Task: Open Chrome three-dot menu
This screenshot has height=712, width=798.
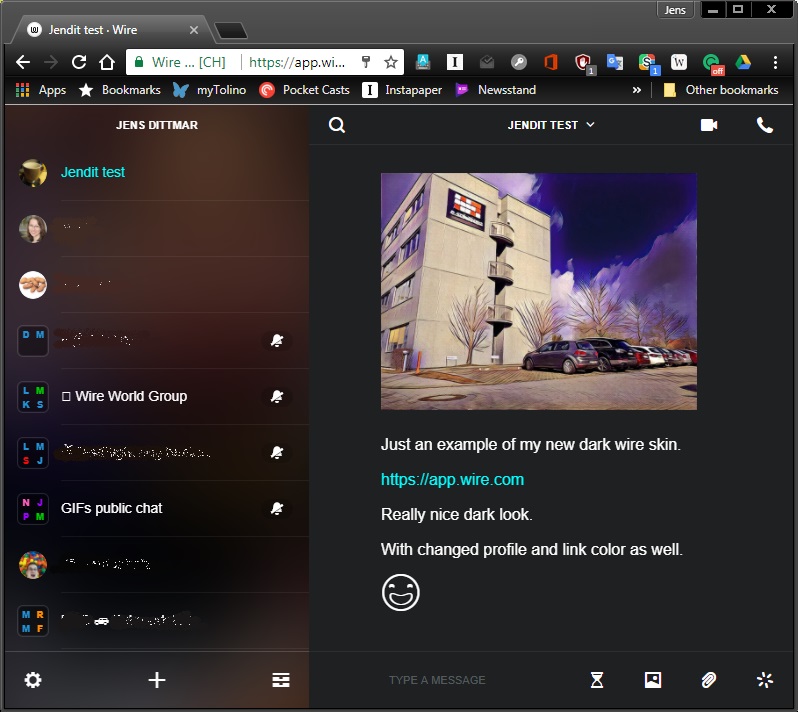Action: 775,63
